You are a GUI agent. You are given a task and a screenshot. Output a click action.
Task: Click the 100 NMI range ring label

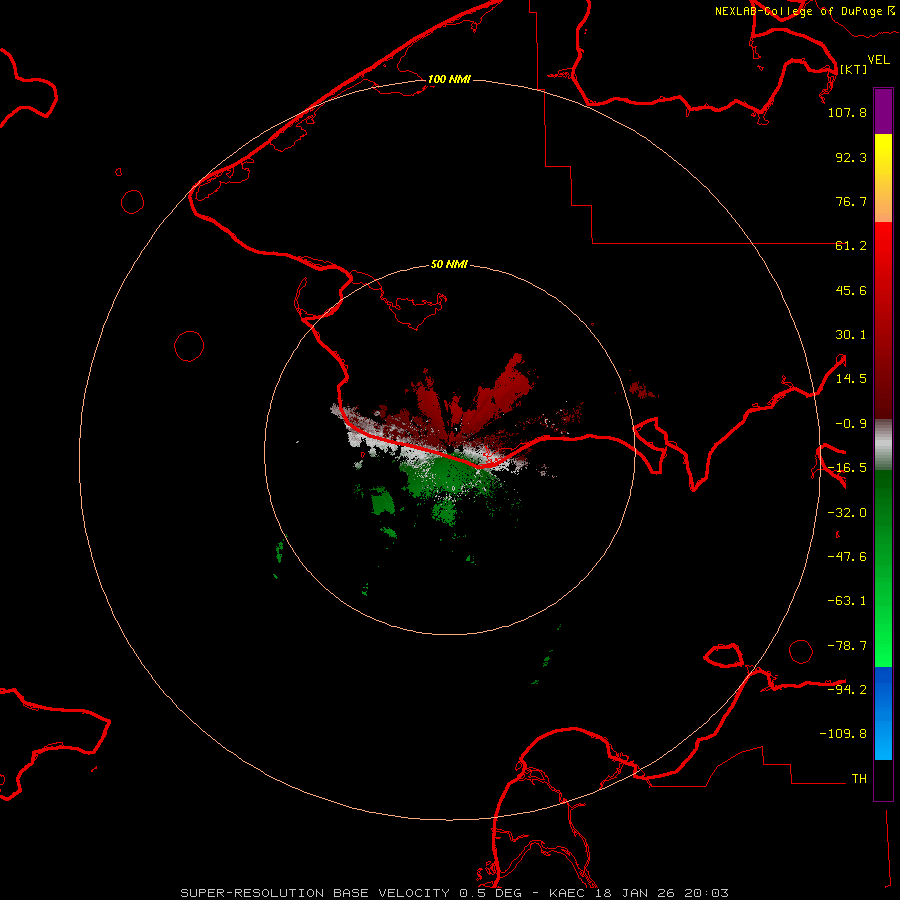[449, 79]
